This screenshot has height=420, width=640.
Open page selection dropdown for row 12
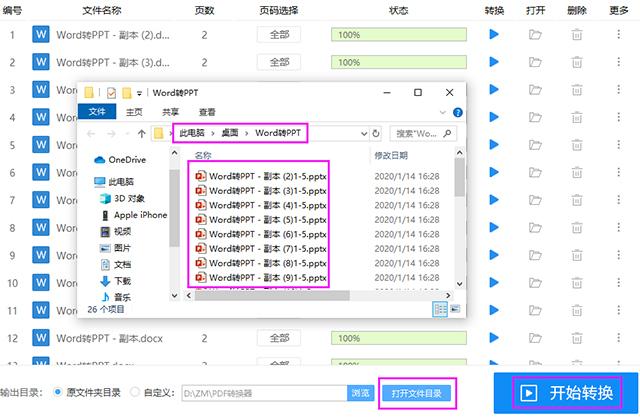coord(279,338)
